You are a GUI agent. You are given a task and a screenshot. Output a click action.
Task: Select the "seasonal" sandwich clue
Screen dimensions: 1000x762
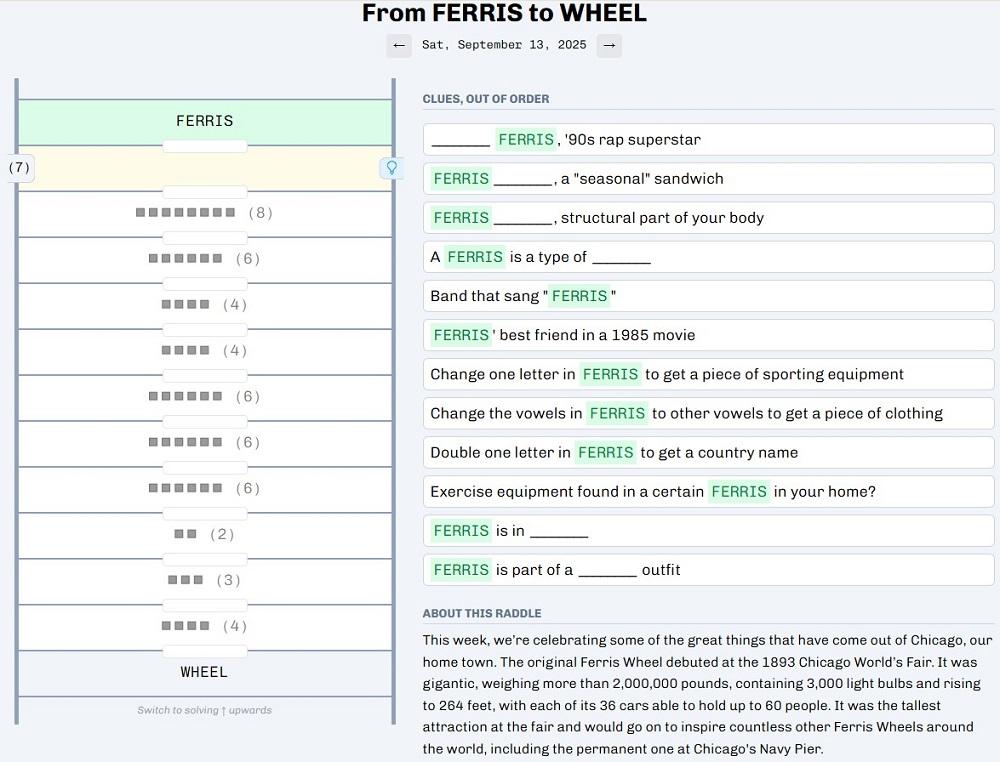[x=708, y=179]
